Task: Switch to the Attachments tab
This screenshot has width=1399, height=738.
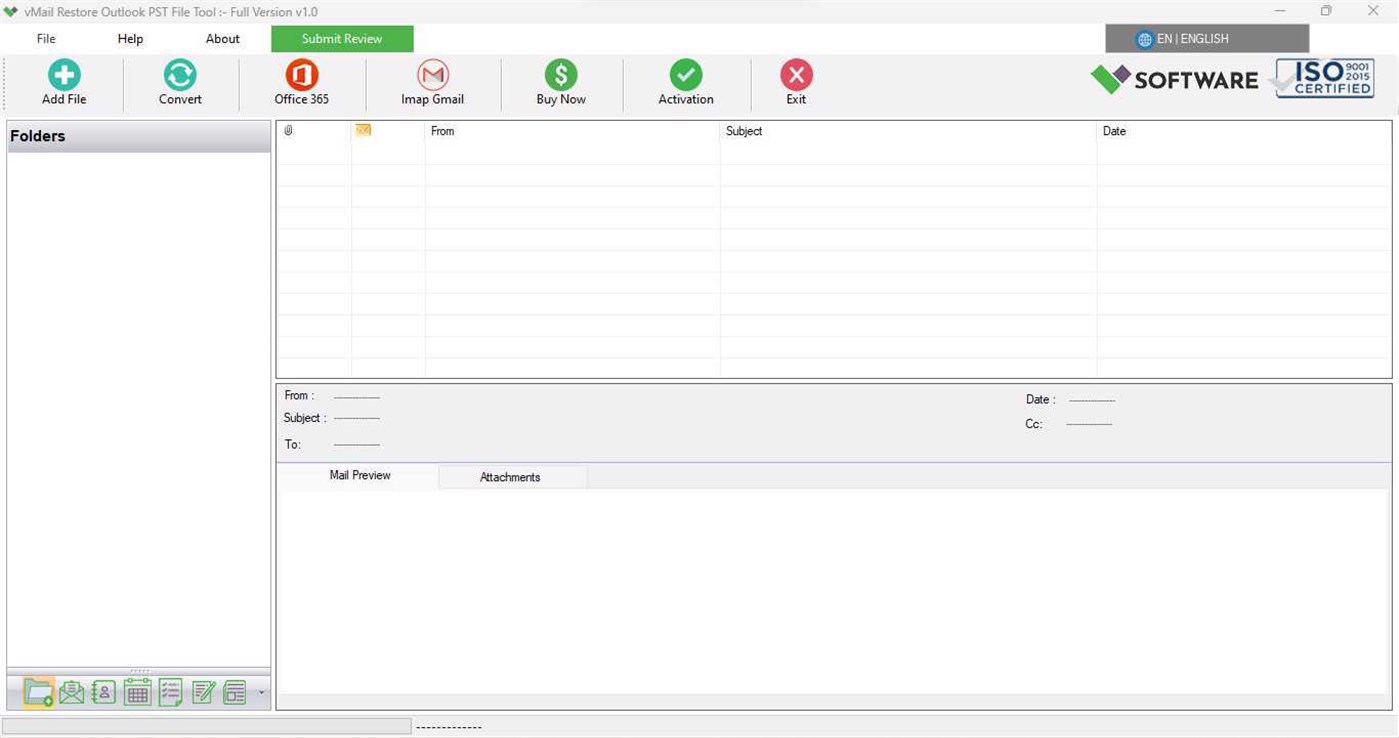Action: tap(510, 477)
